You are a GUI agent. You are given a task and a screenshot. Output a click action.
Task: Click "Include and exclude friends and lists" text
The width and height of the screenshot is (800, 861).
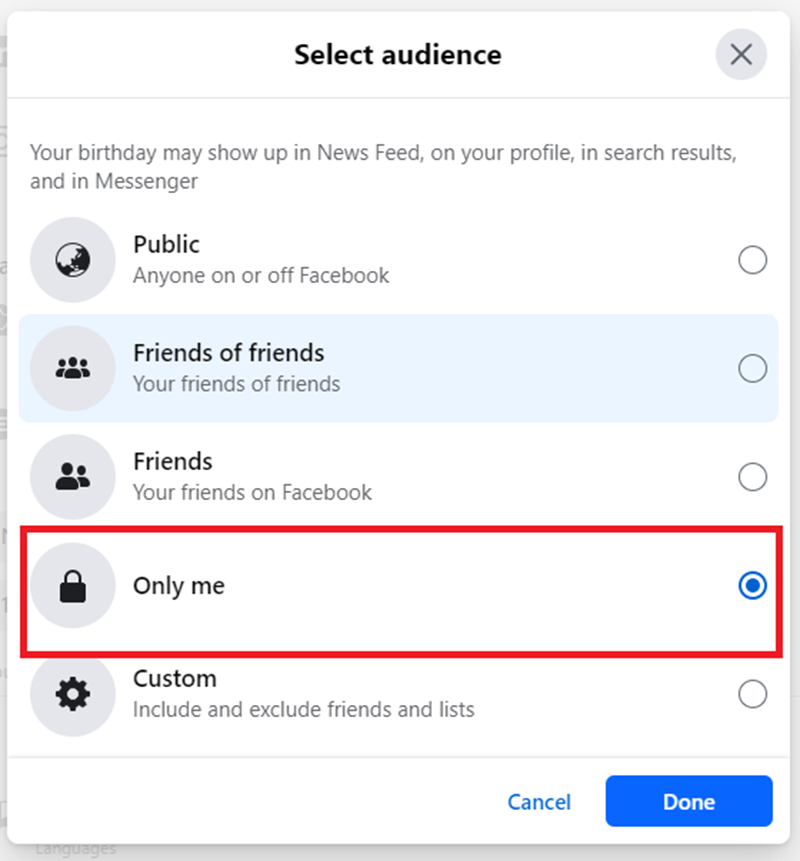pyautogui.click(x=303, y=710)
